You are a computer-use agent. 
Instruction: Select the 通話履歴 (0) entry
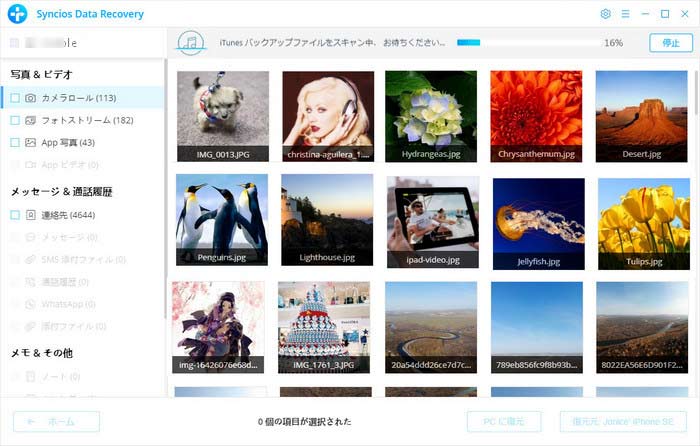point(83,282)
